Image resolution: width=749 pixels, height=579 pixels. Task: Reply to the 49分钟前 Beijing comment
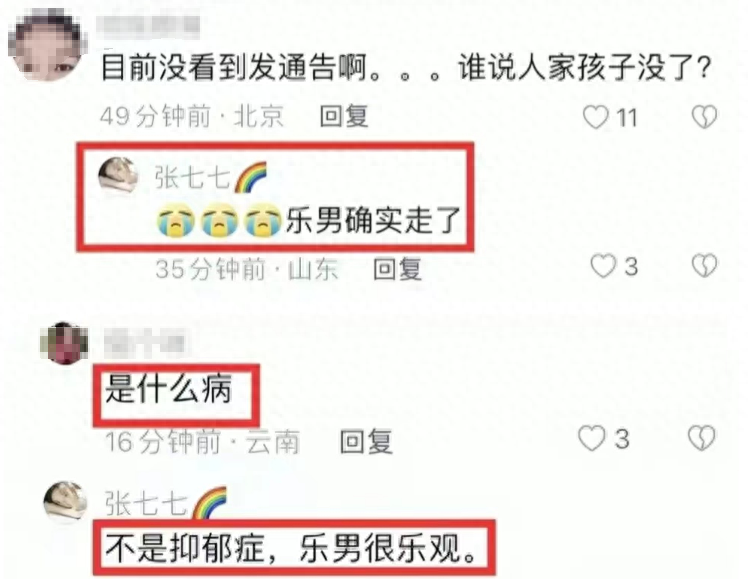[x=344, y=116]
